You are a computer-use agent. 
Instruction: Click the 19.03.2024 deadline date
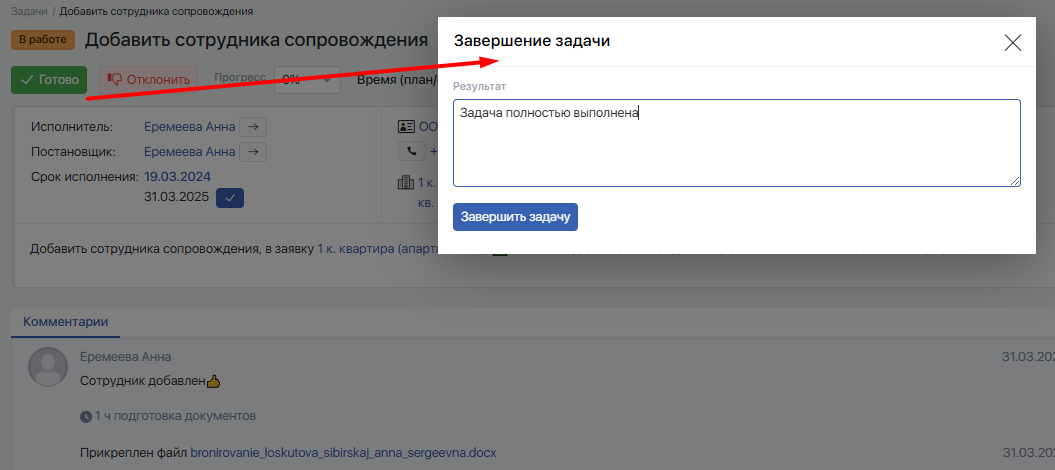coord(178,177)
